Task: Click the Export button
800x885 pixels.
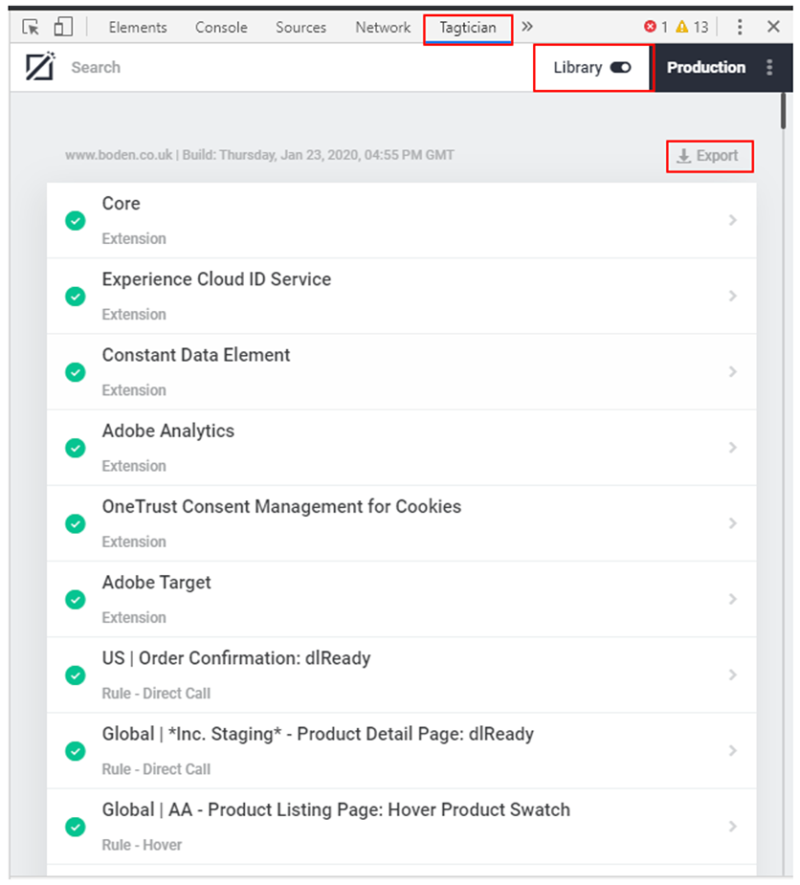Action: click(708, 156)
